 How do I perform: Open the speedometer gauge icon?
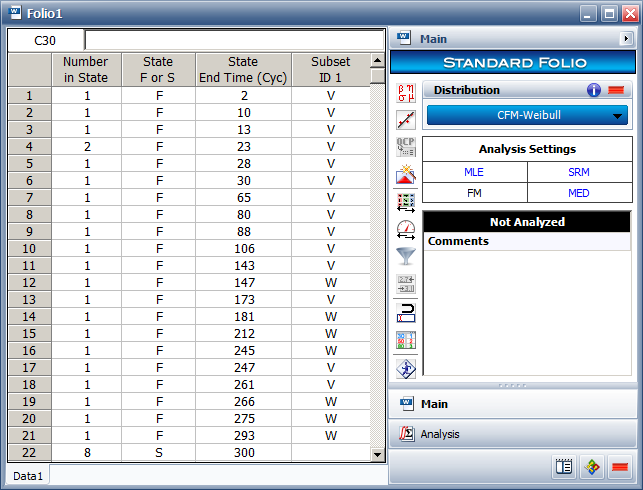[406, 229]
